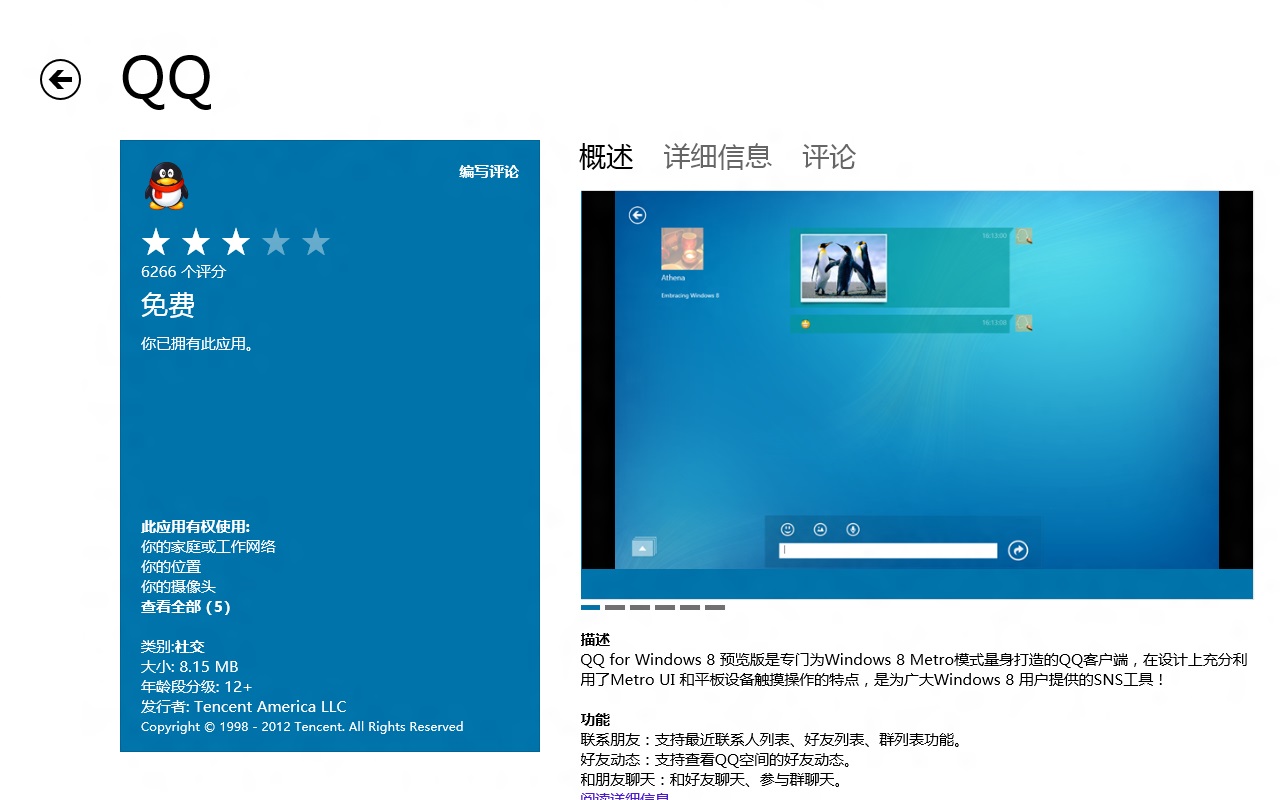Screen dimensions: 1280x800
Task: Click the back arrow inside the screenshot preview
Action: pos(637,215)
